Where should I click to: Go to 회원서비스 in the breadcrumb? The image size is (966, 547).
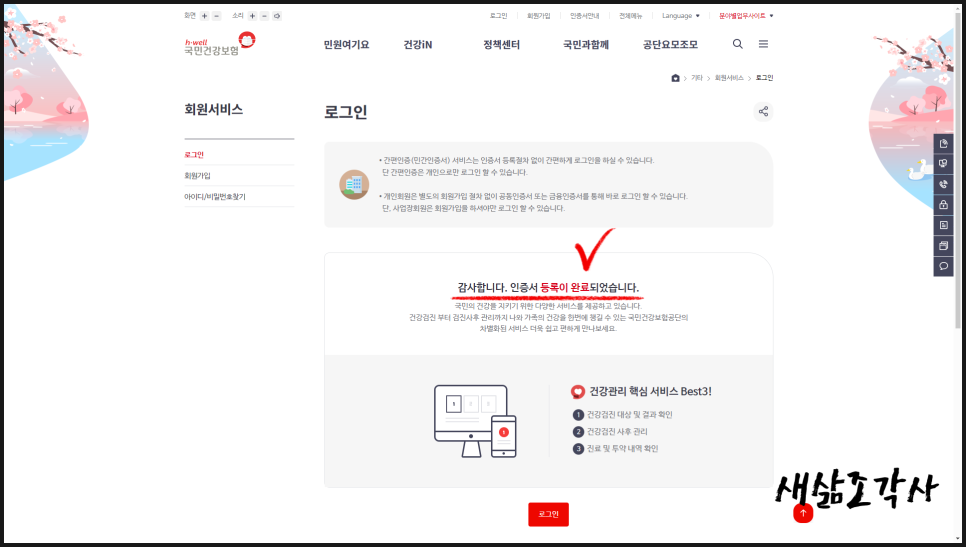[x=729, y=78]
